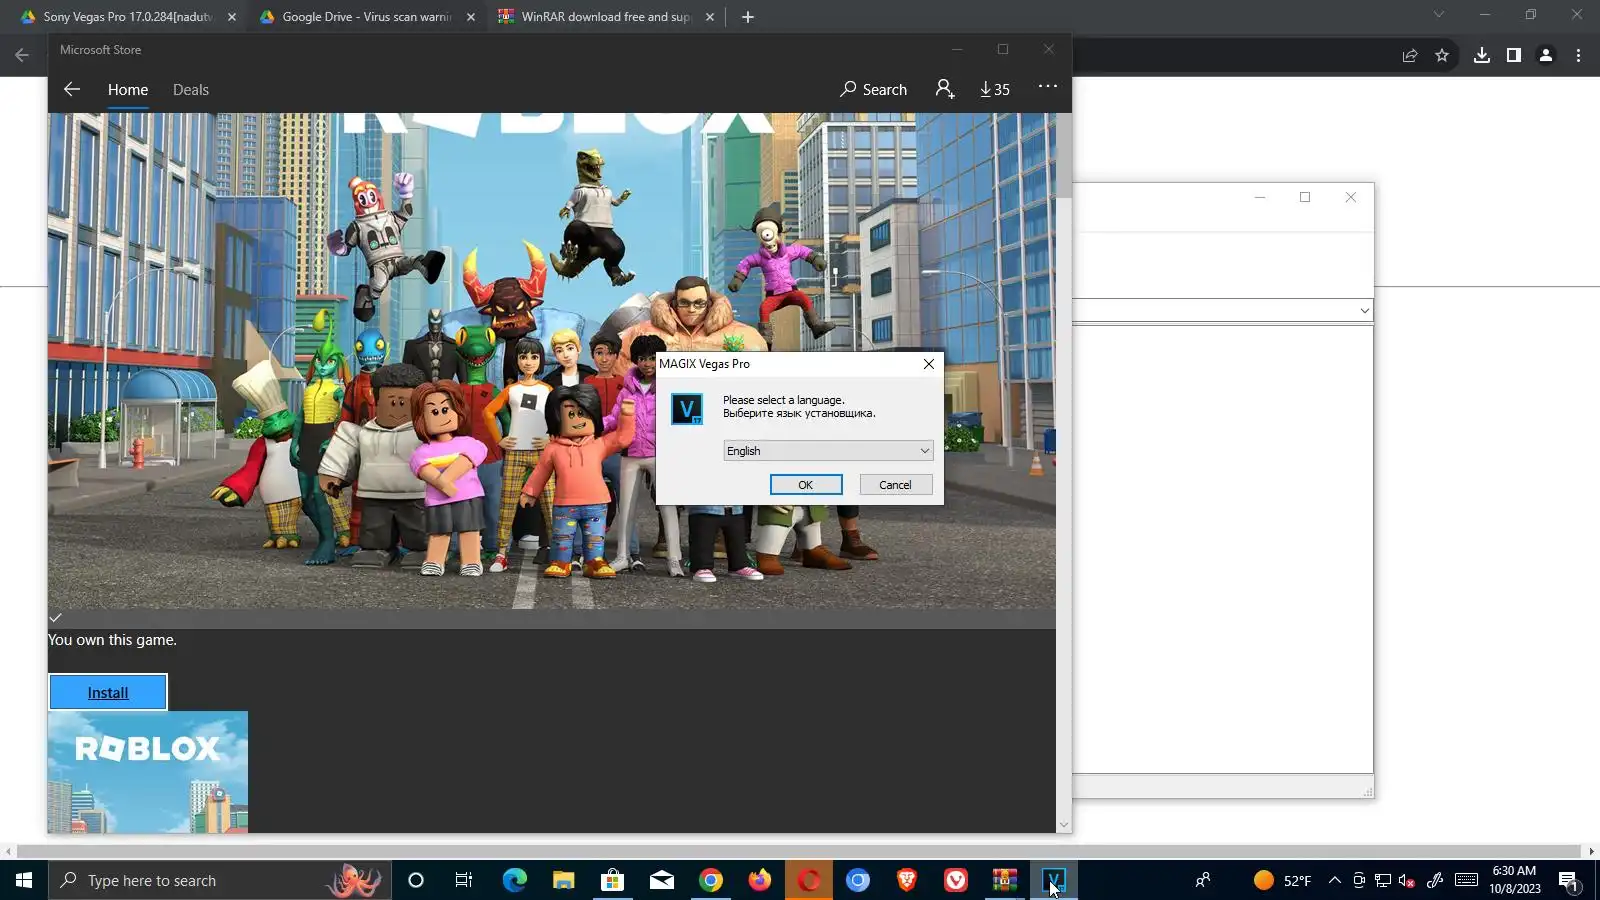The width and height of the screenshot is (1600, 900).
Task: Show hidden system tray icons
Action: click(x=1335, y=880)
